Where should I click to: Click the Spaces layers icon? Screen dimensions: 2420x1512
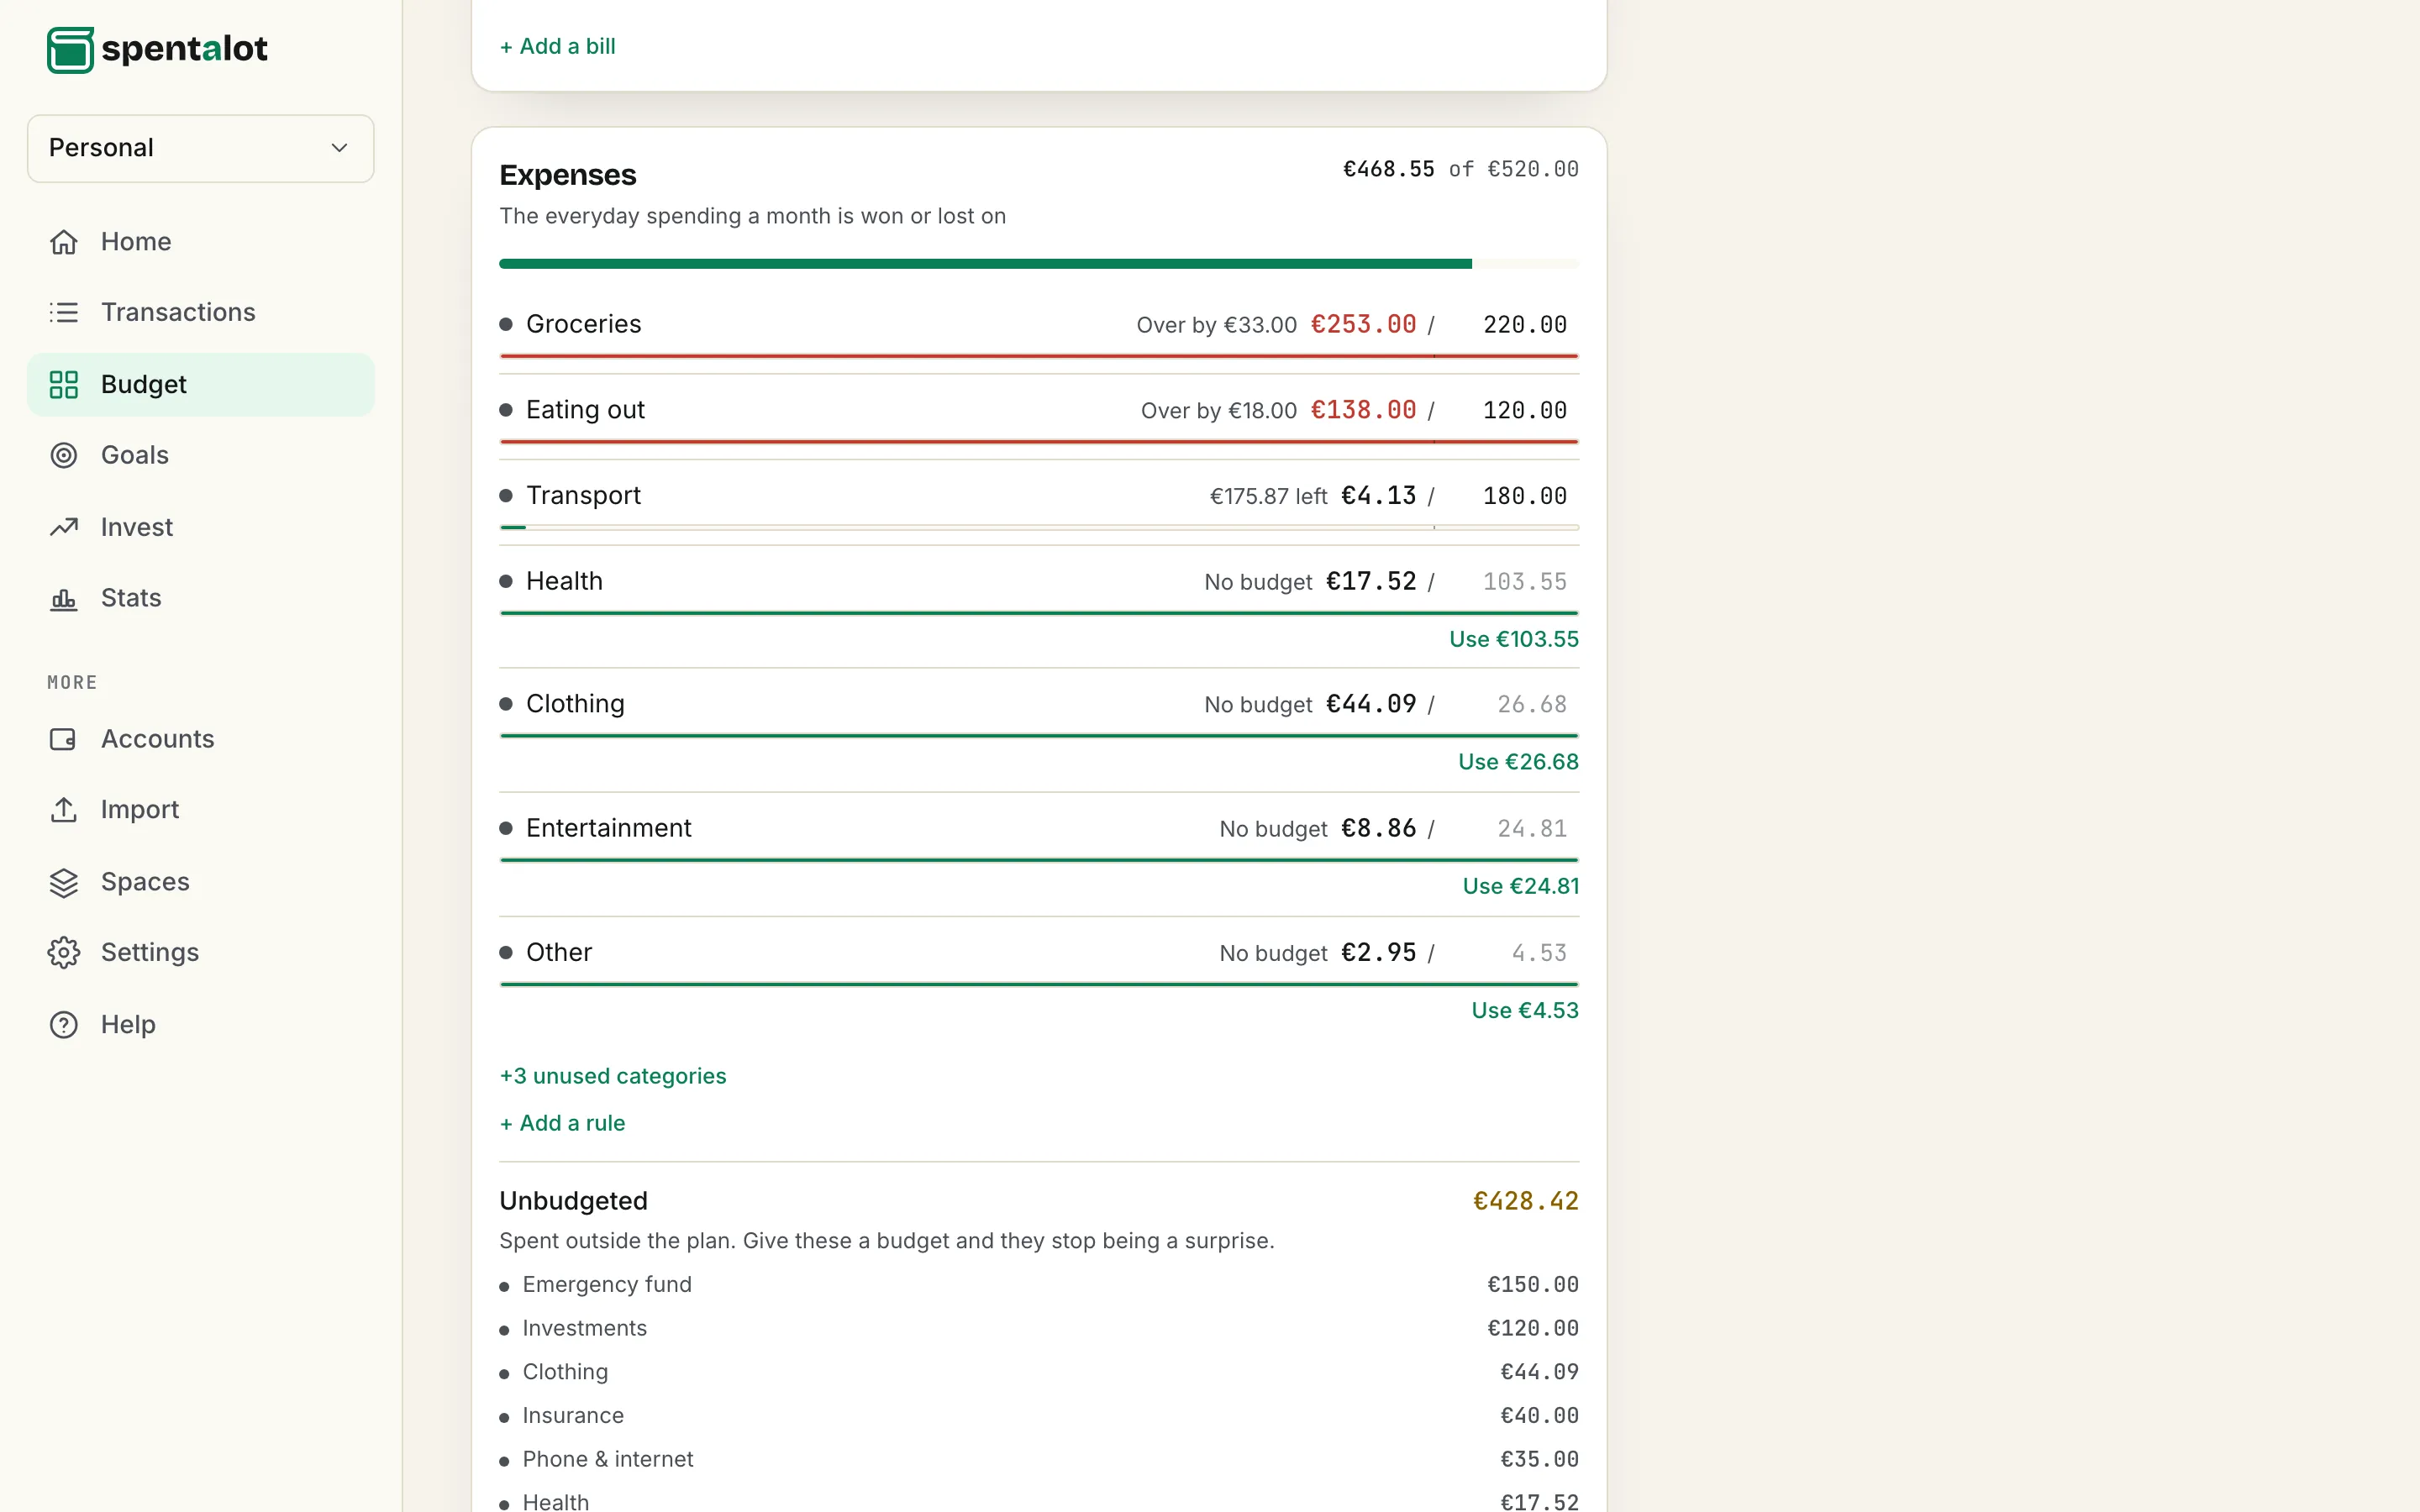coord(64,882)
